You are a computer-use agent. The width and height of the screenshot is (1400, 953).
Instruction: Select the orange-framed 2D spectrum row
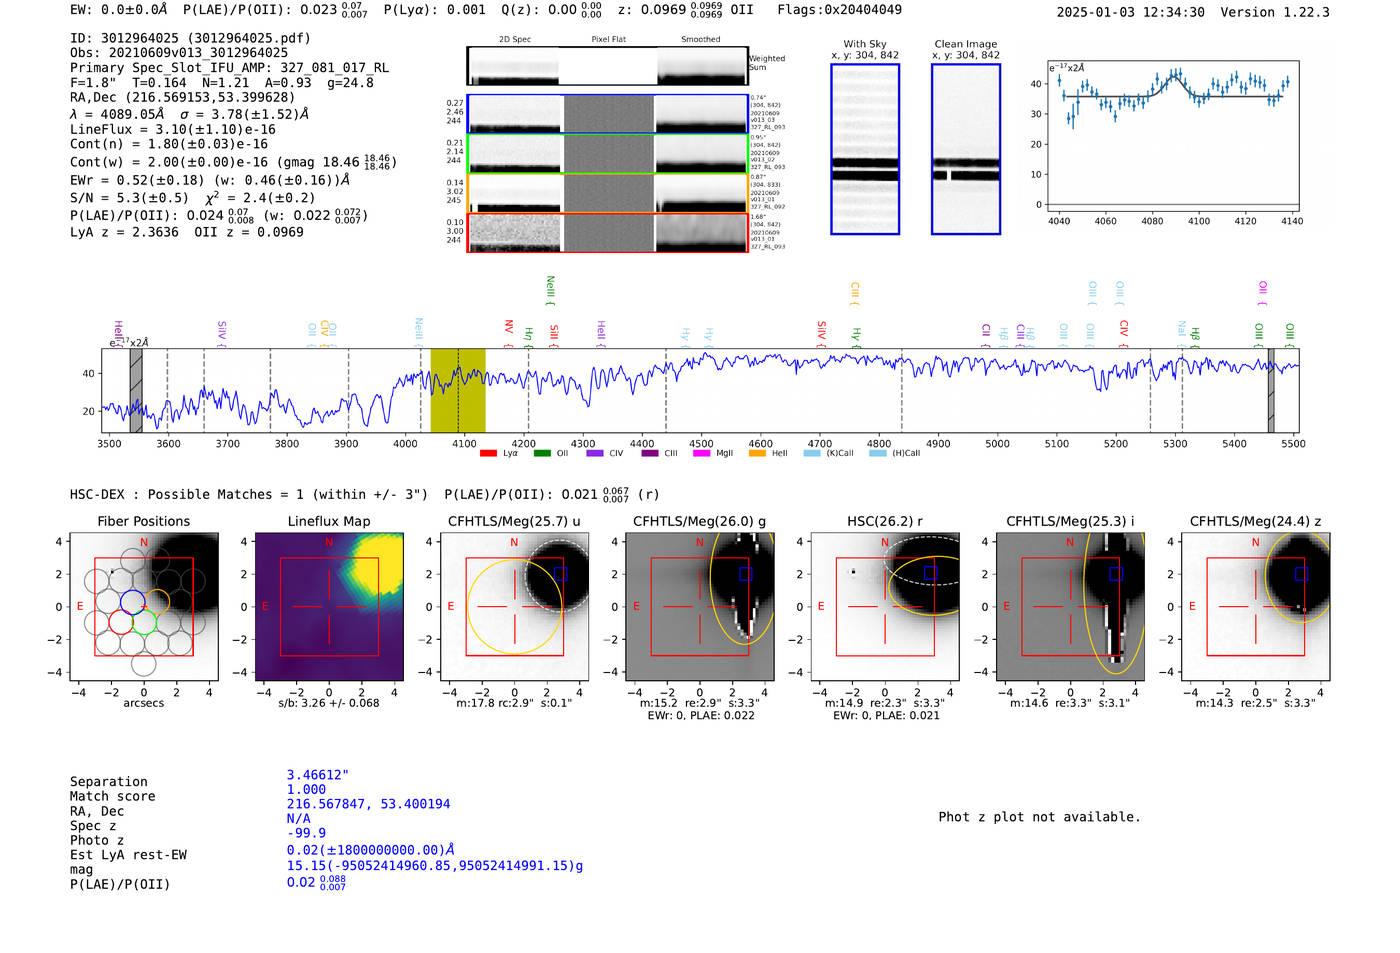[x=608, y=193]
